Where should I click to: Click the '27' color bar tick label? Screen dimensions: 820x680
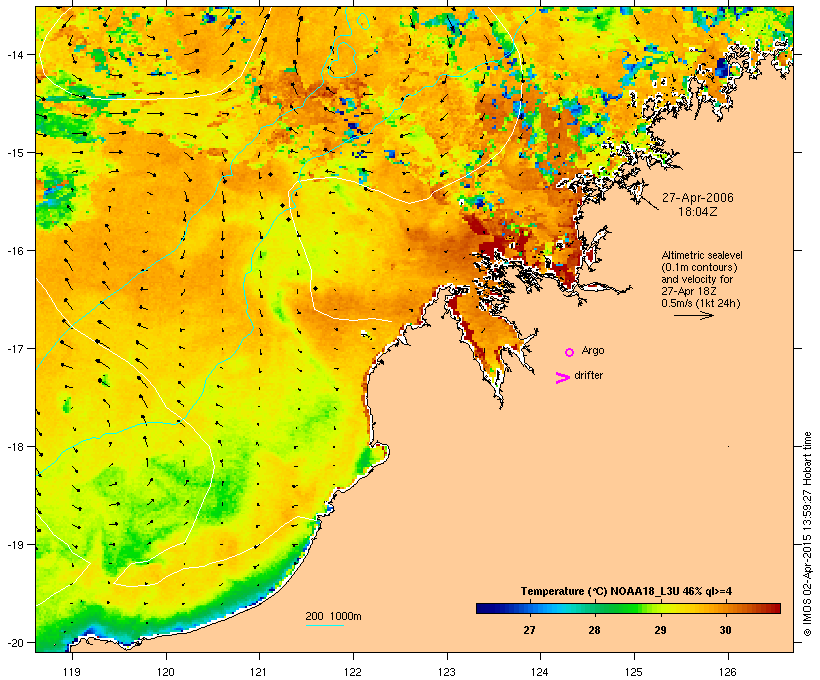click(x=529, y=630)
